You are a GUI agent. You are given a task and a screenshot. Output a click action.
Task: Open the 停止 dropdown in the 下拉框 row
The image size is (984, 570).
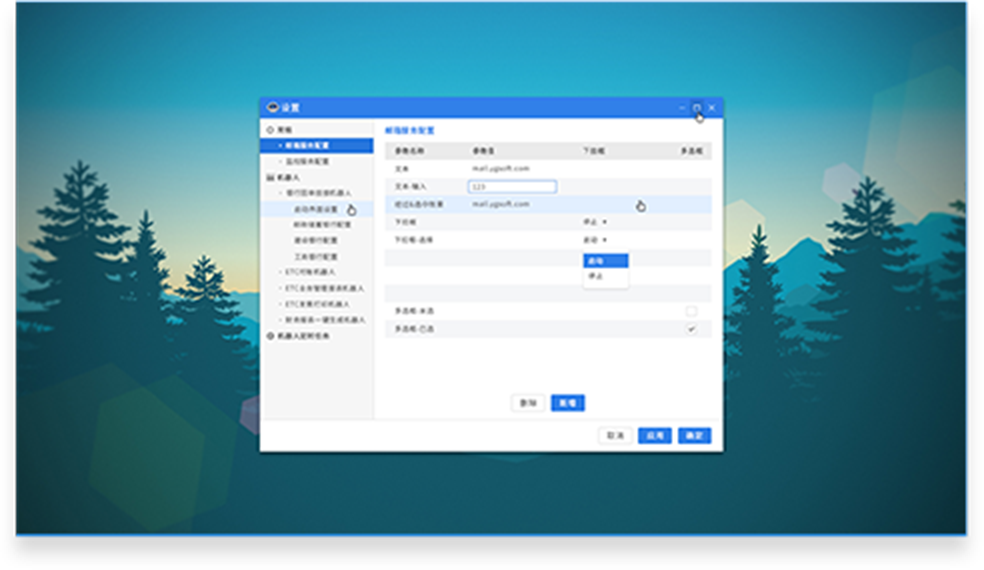click(595, 222)
